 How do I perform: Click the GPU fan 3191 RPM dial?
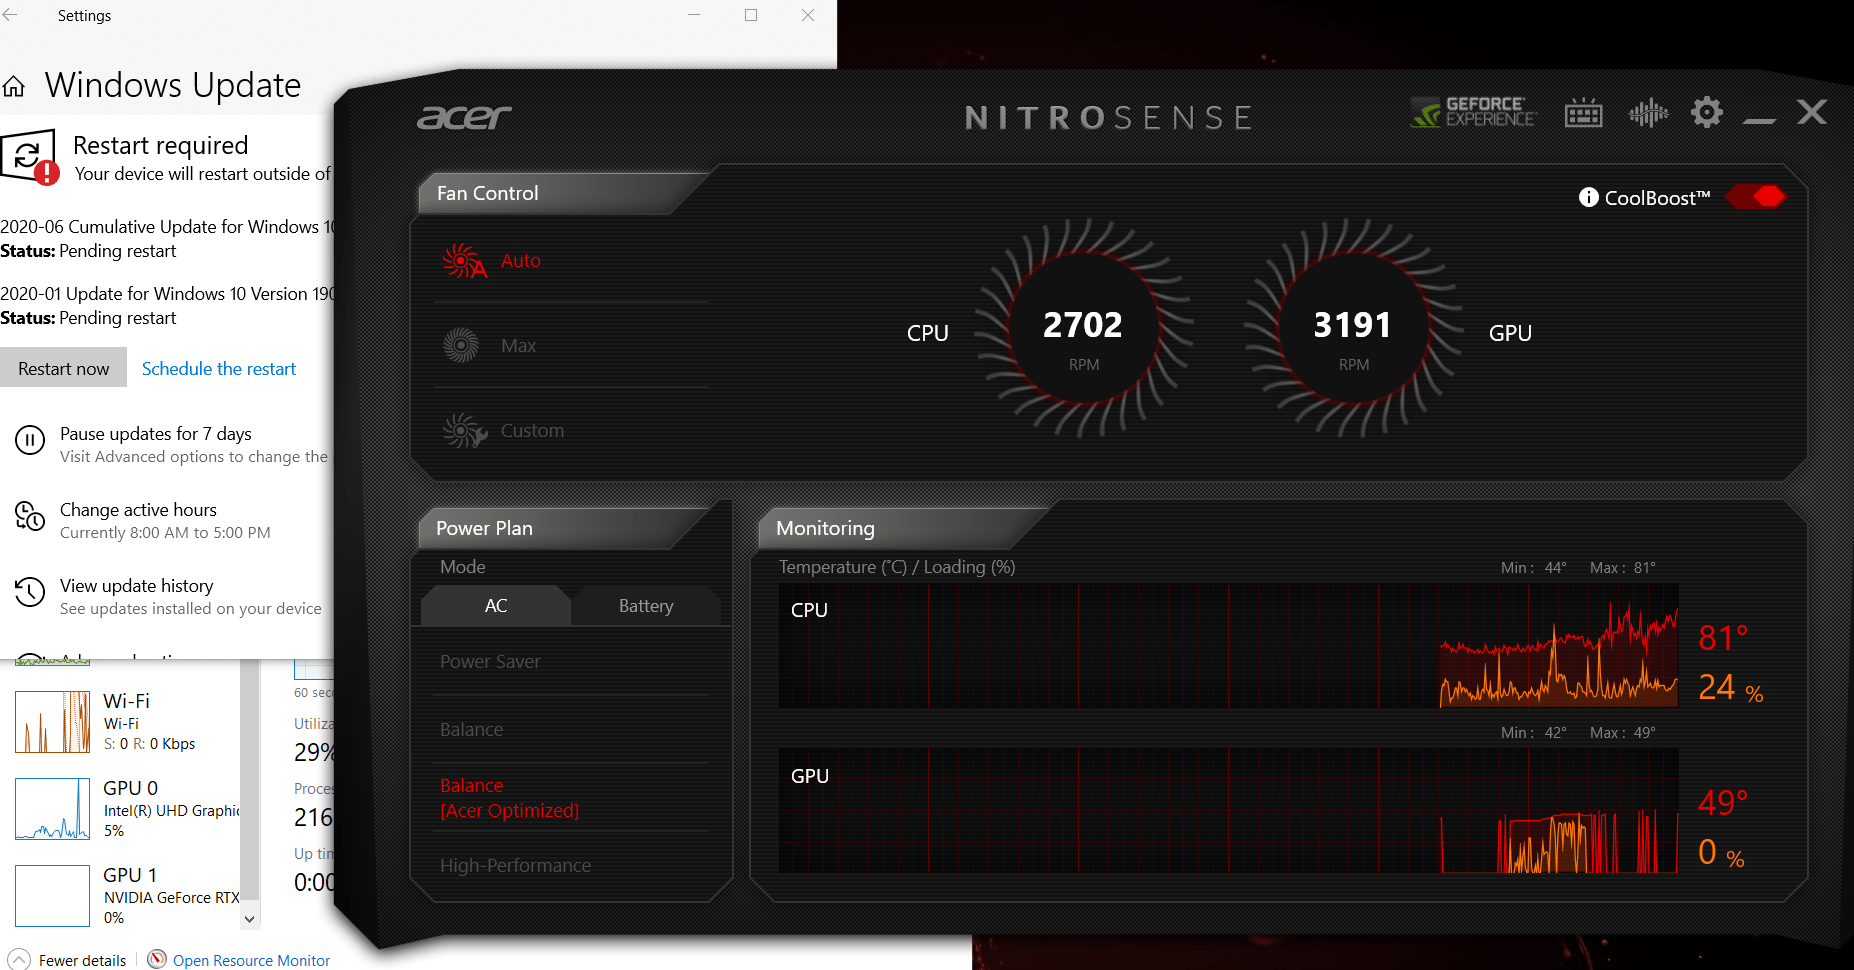click(1353, 328)
